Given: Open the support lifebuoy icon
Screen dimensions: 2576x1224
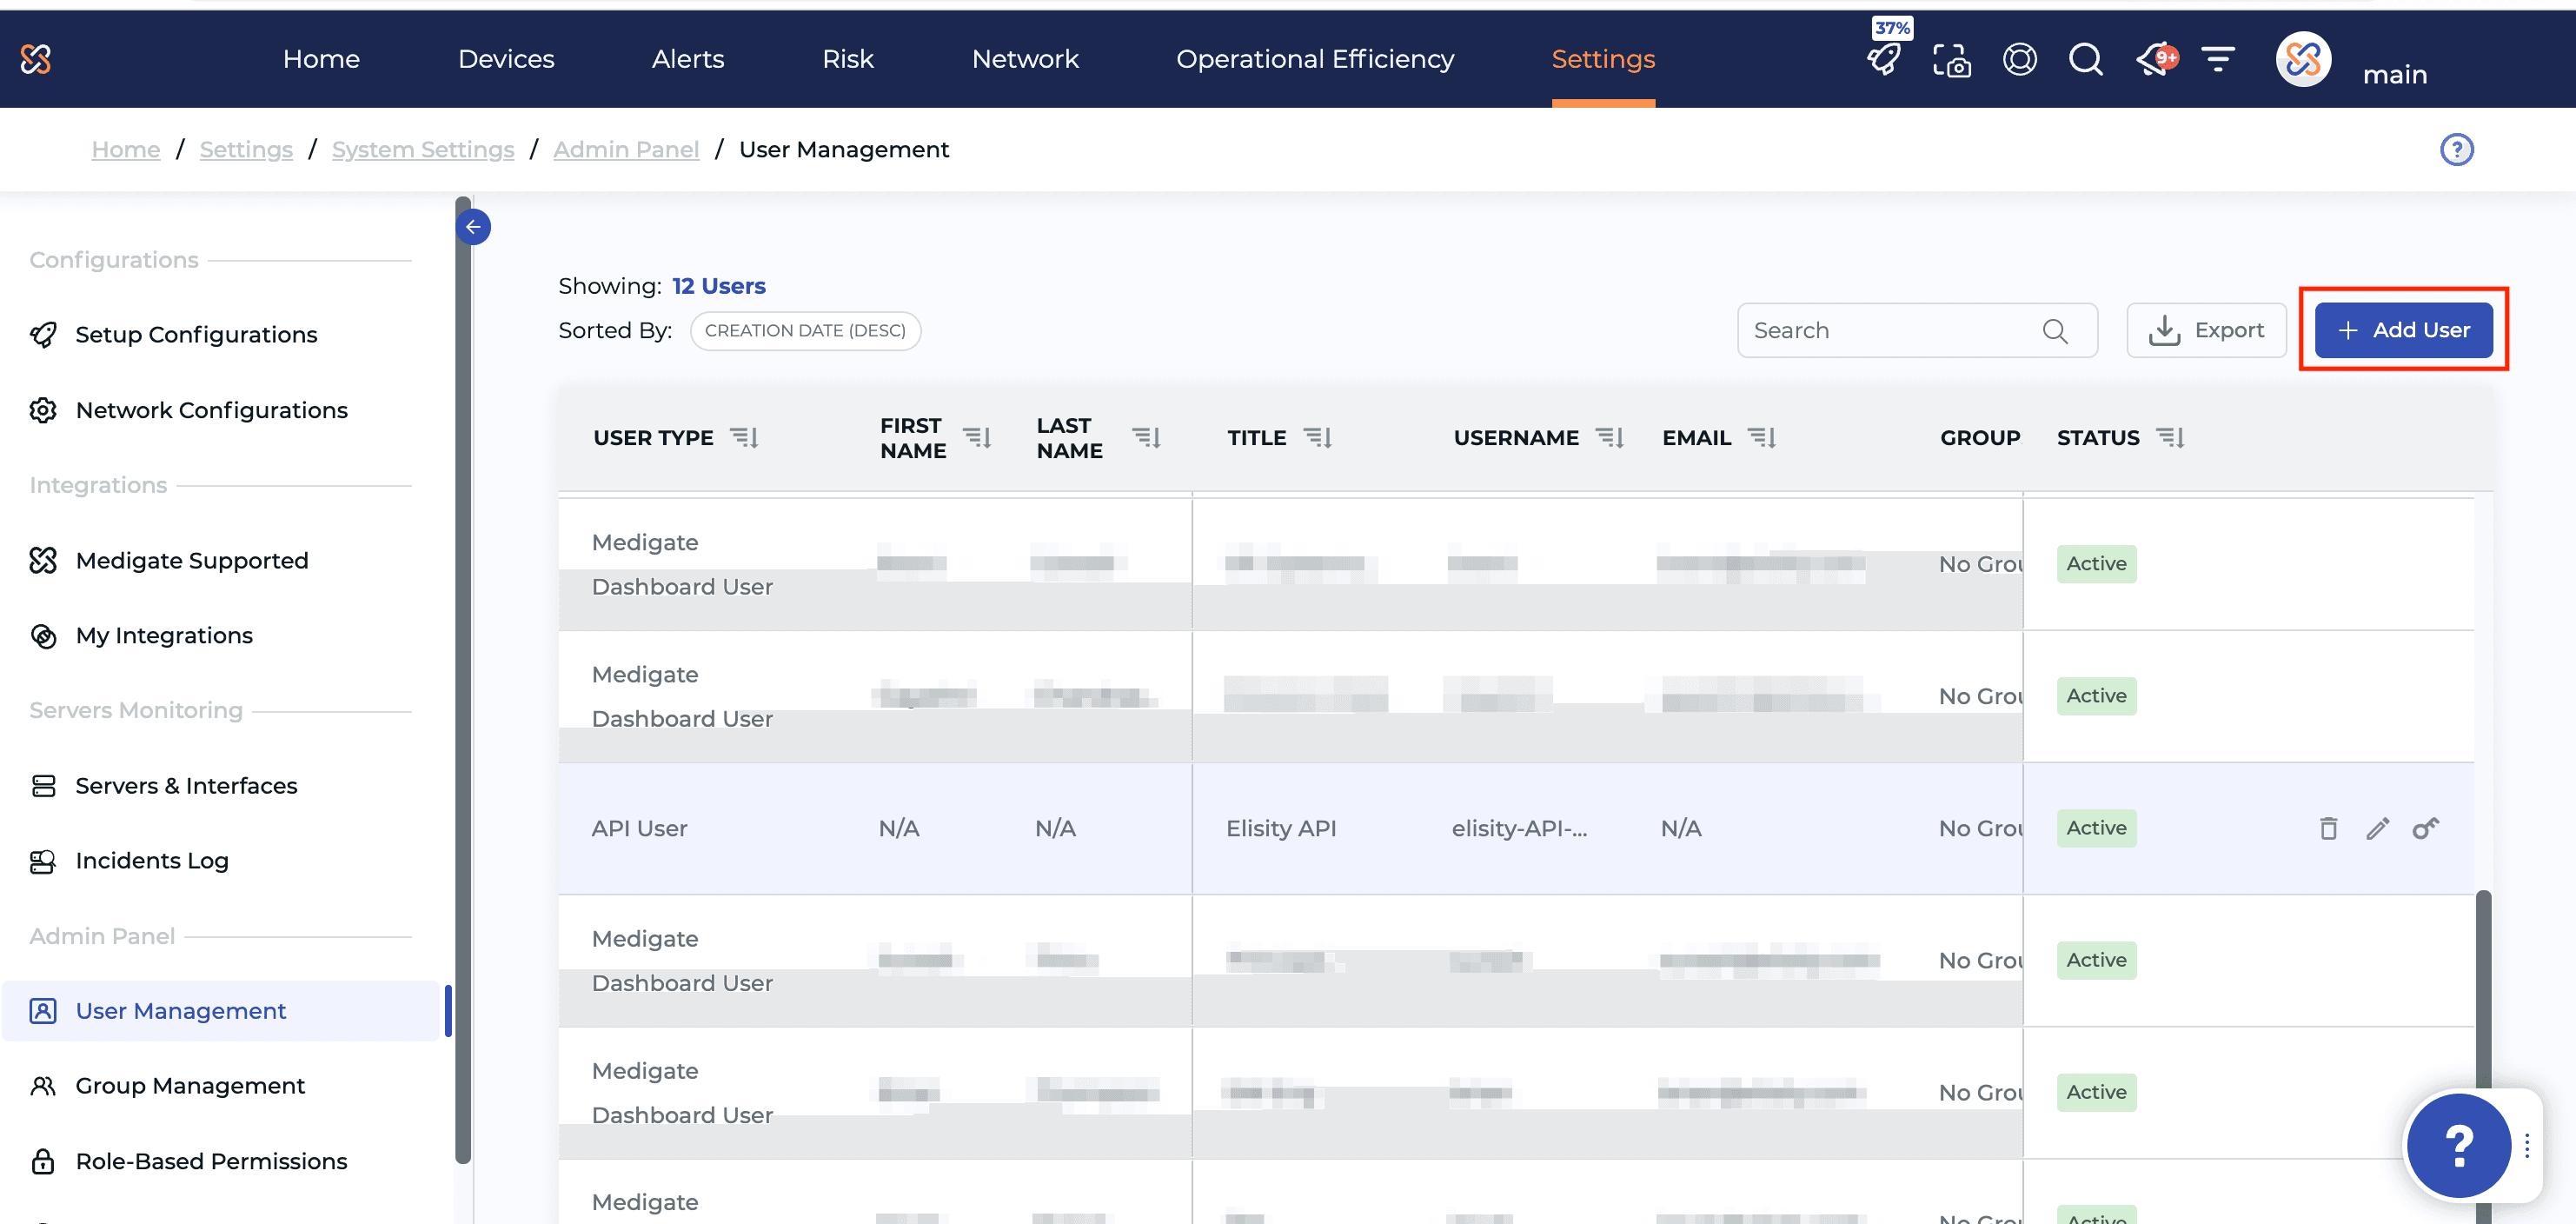Looking at the screenshot, I should coord(2019,59).
